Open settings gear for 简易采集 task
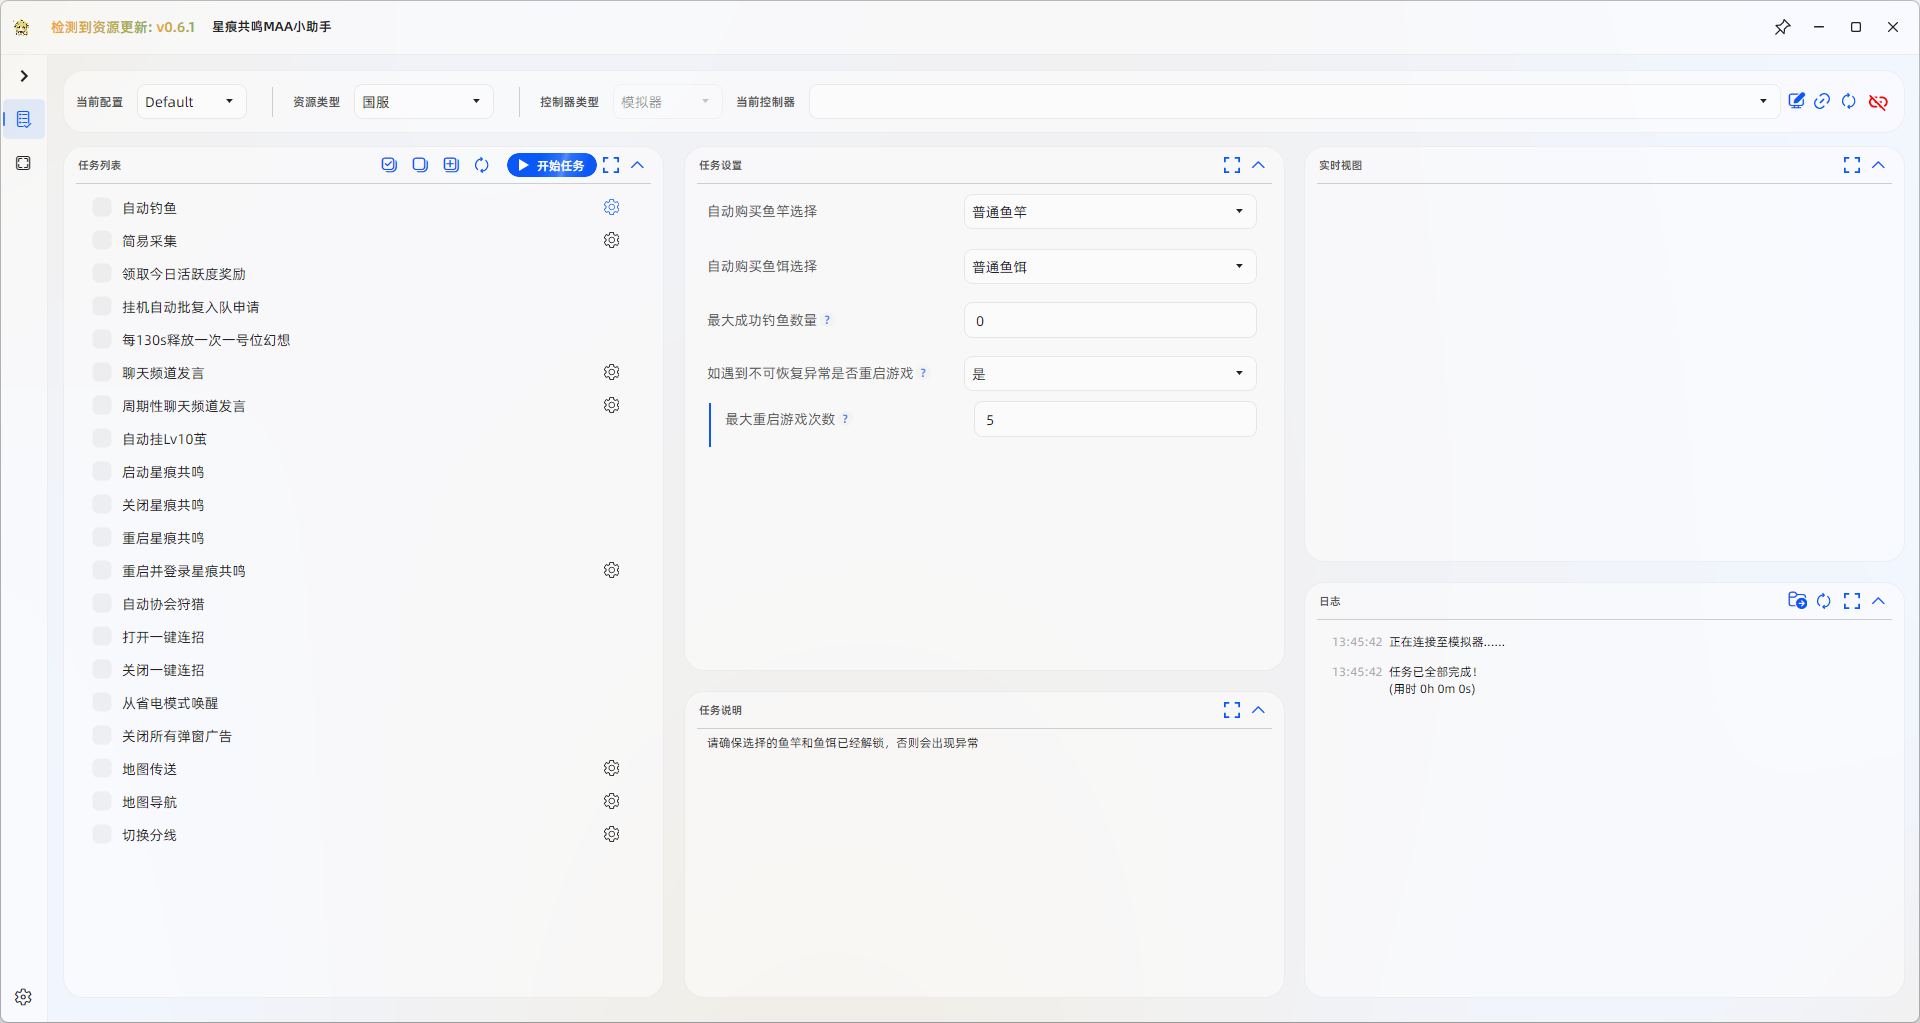This screenshot has width=1920, height=1023. pos(611,240)
